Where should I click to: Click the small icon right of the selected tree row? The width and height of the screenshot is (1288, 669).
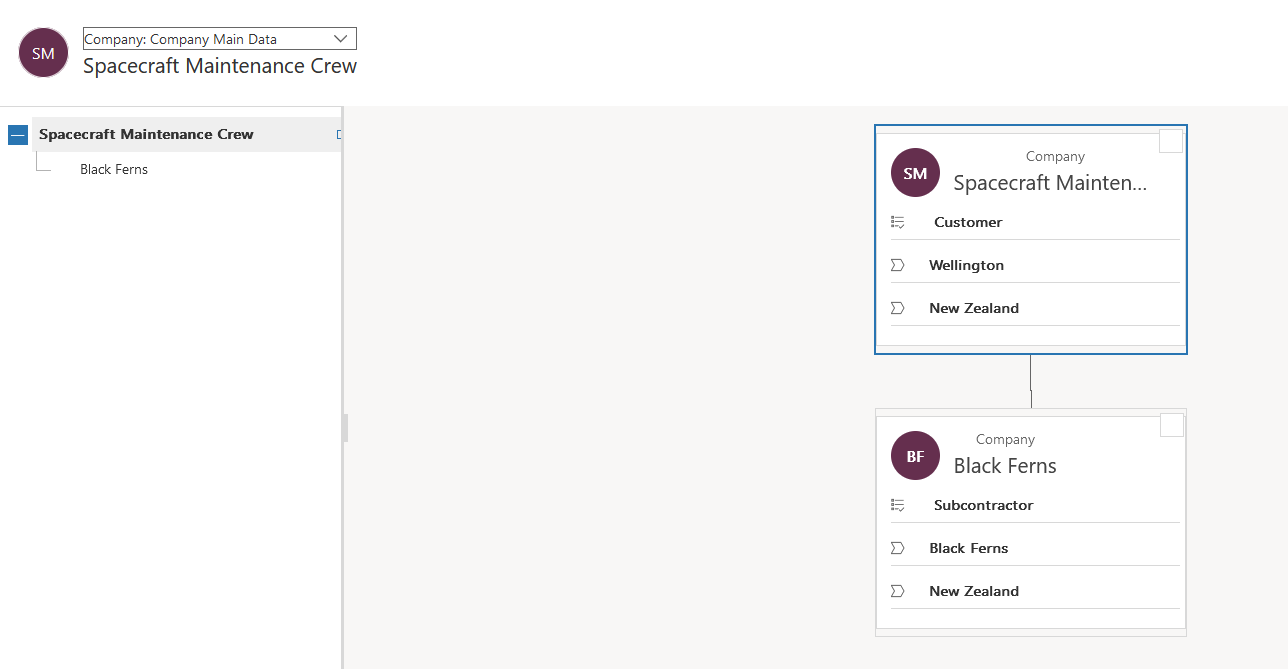(x=339, y=134)
